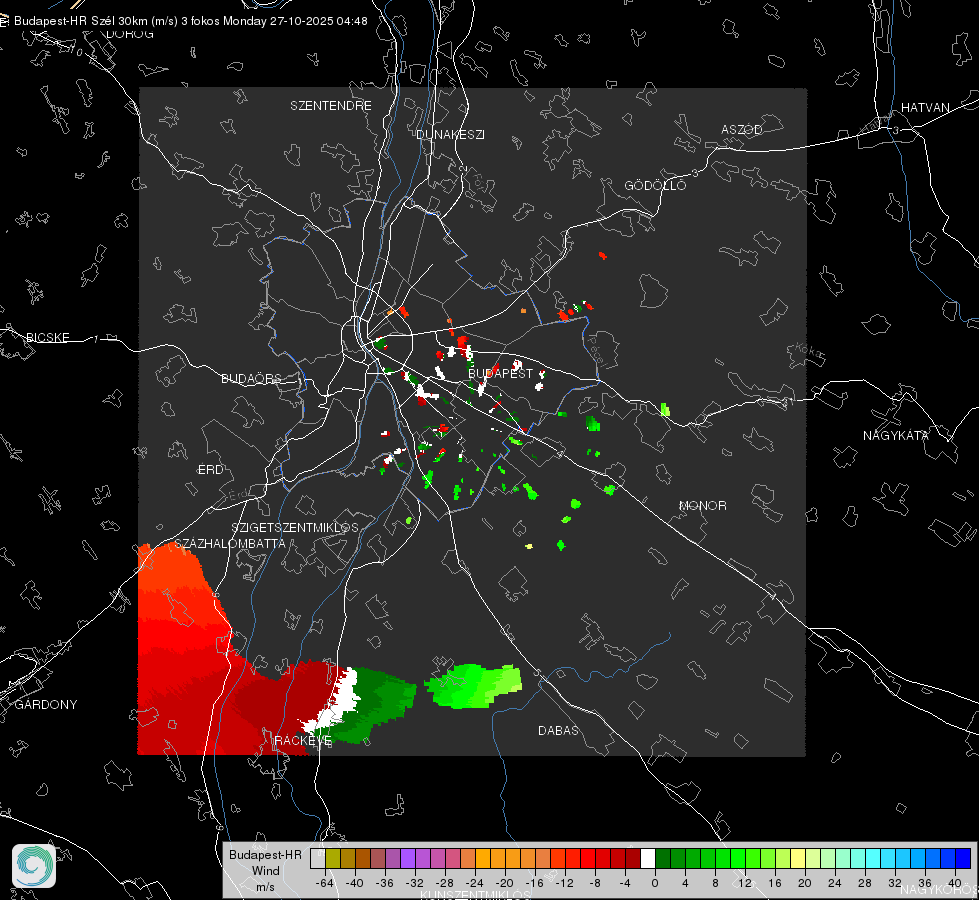979x900 pixels.
Task: Click the DOROG town label
Action: point(130,34)
